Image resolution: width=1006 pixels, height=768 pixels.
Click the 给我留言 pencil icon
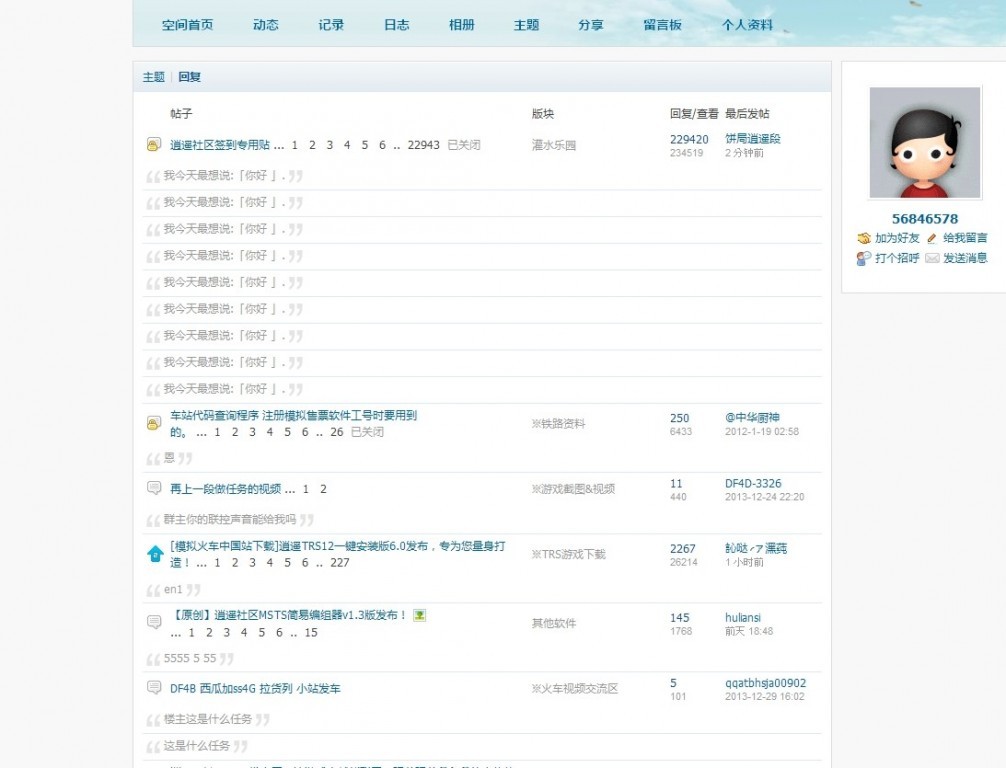click(x=932, y=238)
